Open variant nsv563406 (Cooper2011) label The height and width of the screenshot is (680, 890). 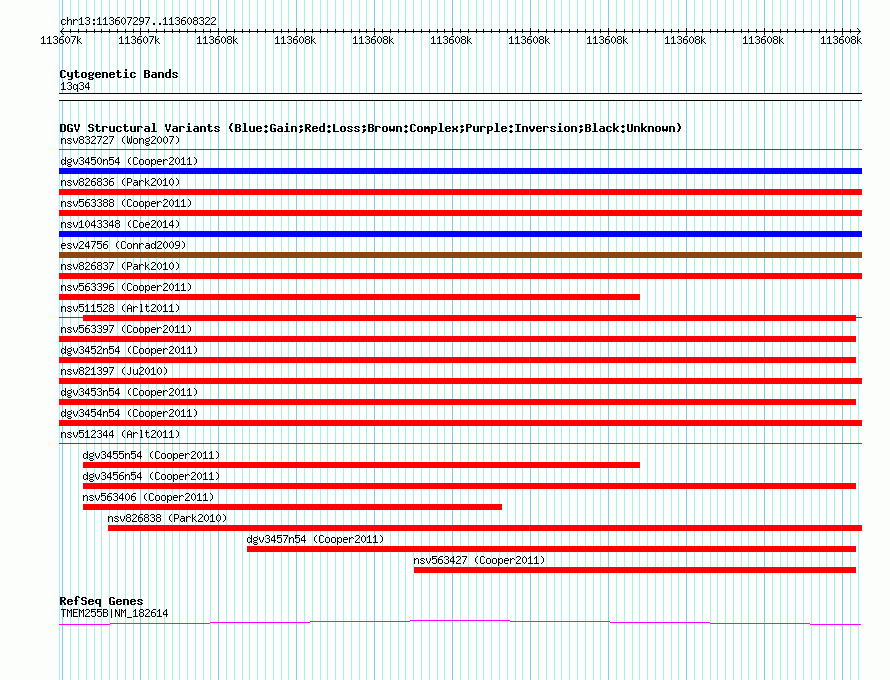click(x=148, y=497)
